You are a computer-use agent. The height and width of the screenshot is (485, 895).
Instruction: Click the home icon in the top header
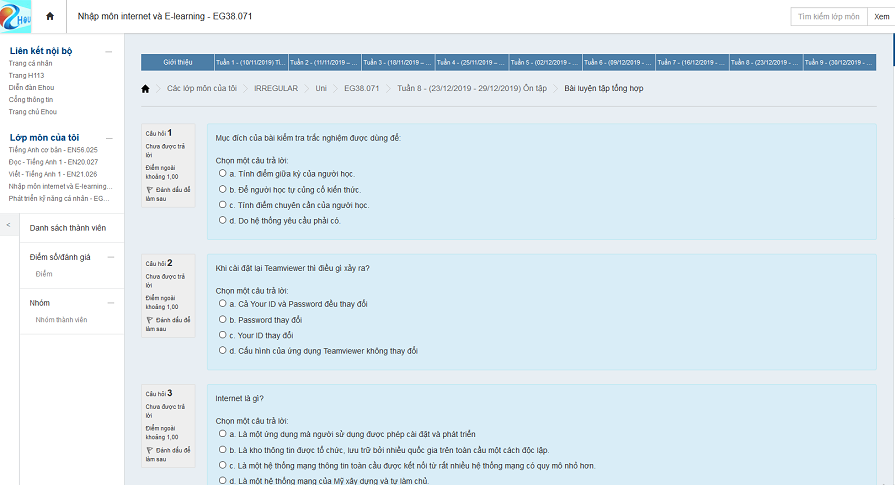[x=50, y=17]
